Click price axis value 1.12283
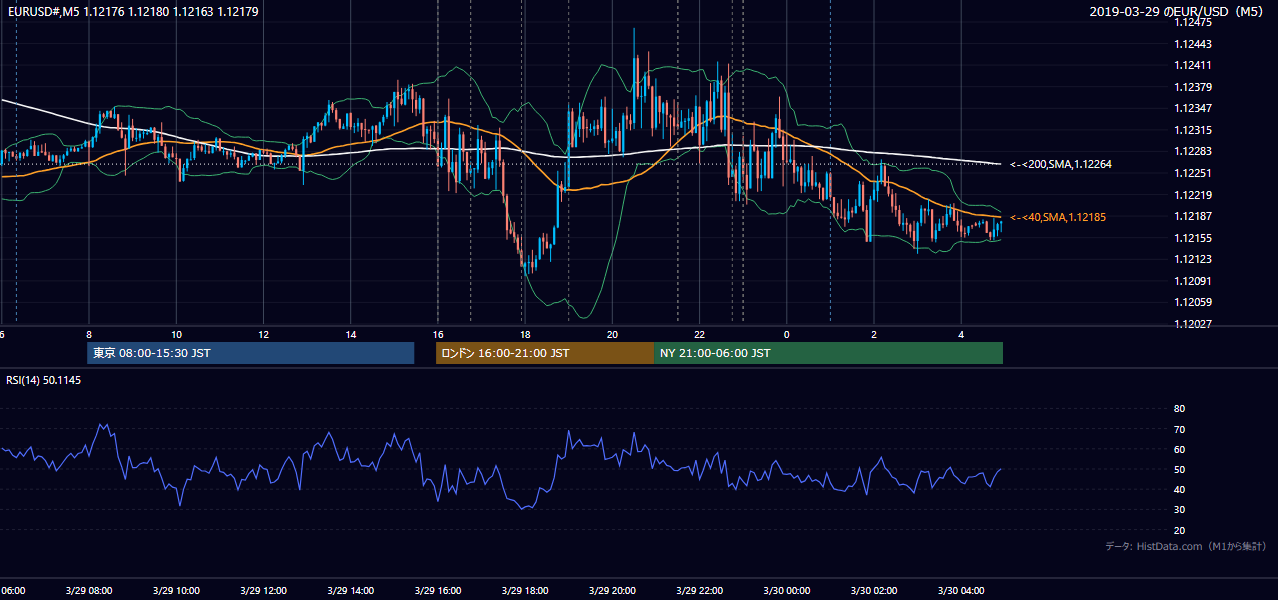1278x600 pixels. (1194, 152)
